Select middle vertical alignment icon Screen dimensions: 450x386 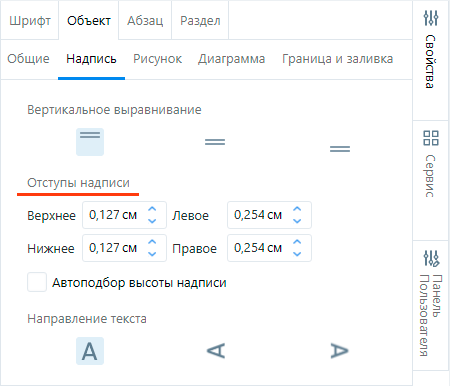[215, 142]
